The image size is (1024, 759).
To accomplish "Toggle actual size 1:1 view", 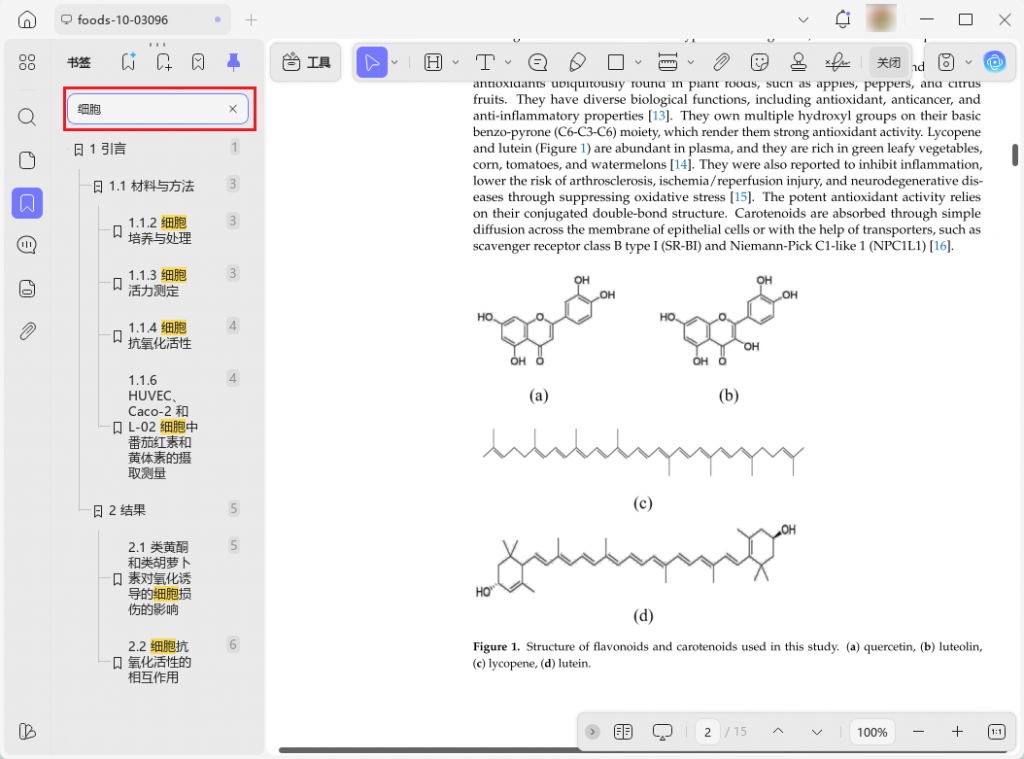I will tap(996, 732).
